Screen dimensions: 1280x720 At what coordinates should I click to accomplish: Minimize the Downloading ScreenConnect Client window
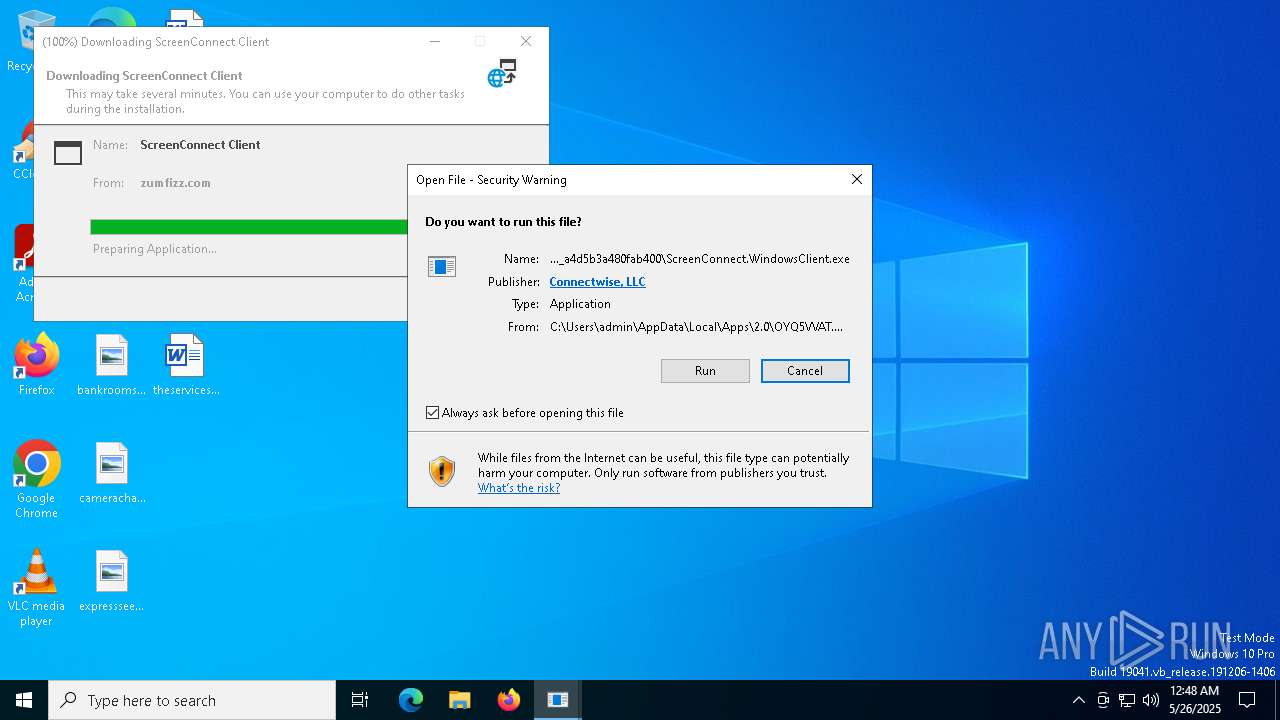click(x=435, y=41)
